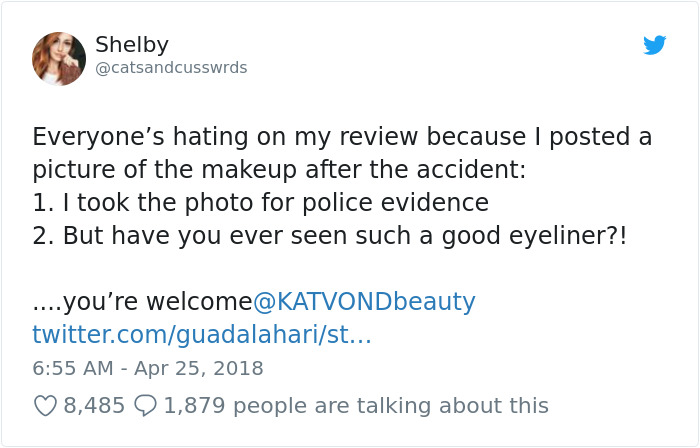Like the tweet with the heart icon

[x=45, y=406]
